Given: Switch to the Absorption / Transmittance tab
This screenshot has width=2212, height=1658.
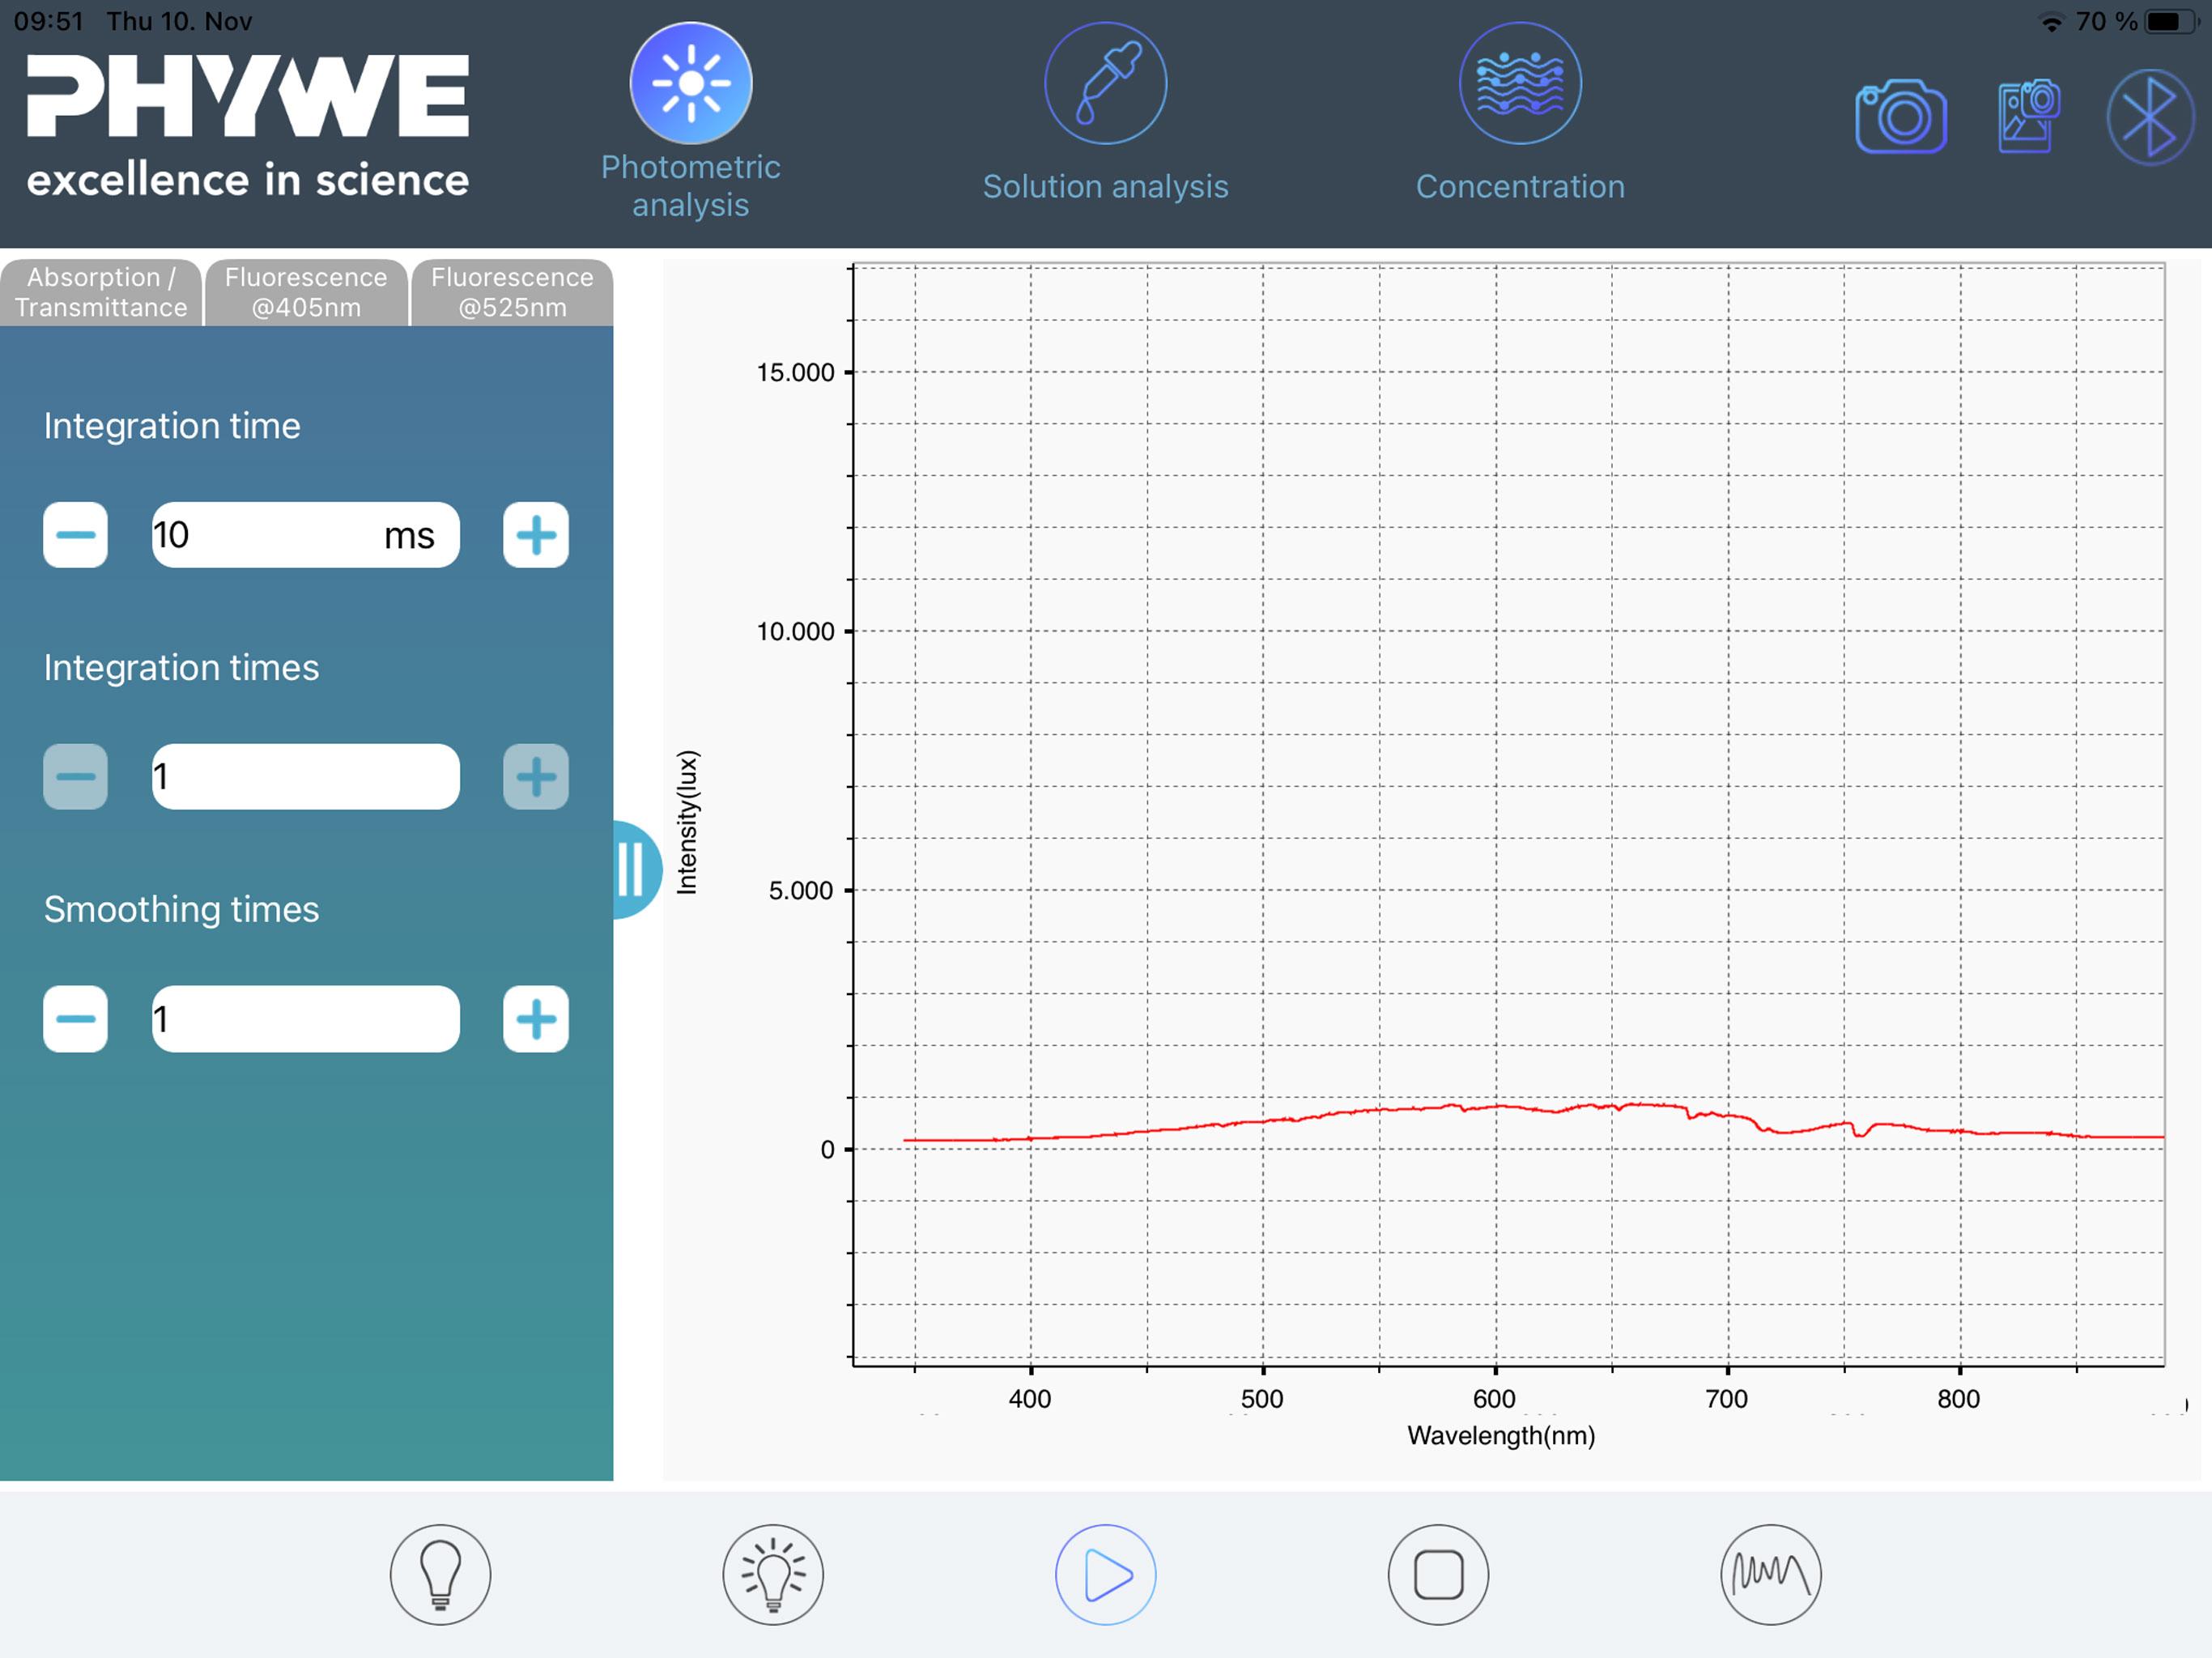Looking at the screenshot, I should point(101,292).
